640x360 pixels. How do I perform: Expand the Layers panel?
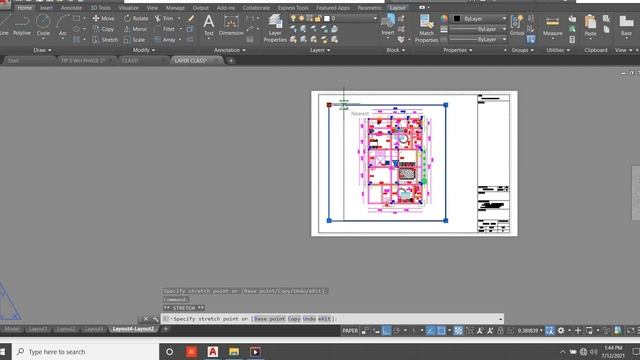[x=320, y=50]
